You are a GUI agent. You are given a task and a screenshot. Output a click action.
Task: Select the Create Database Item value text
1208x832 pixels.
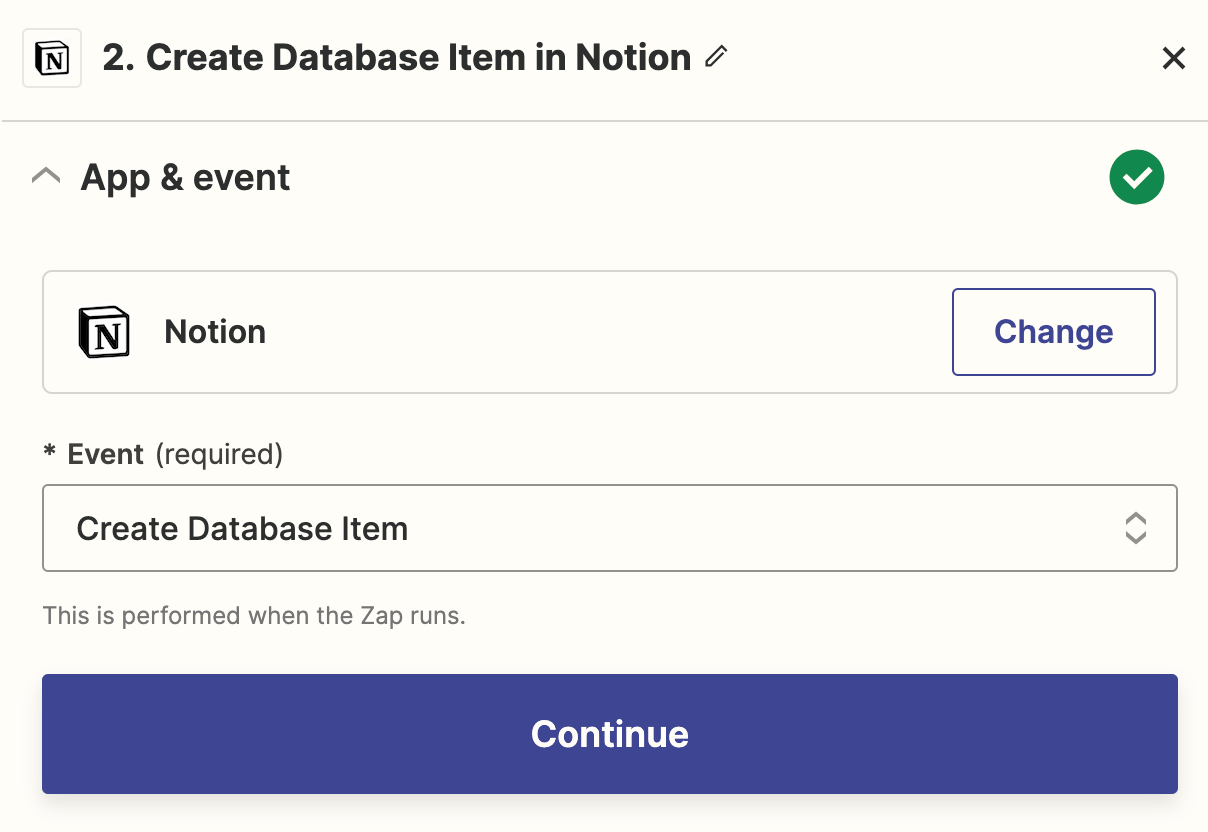242,528
